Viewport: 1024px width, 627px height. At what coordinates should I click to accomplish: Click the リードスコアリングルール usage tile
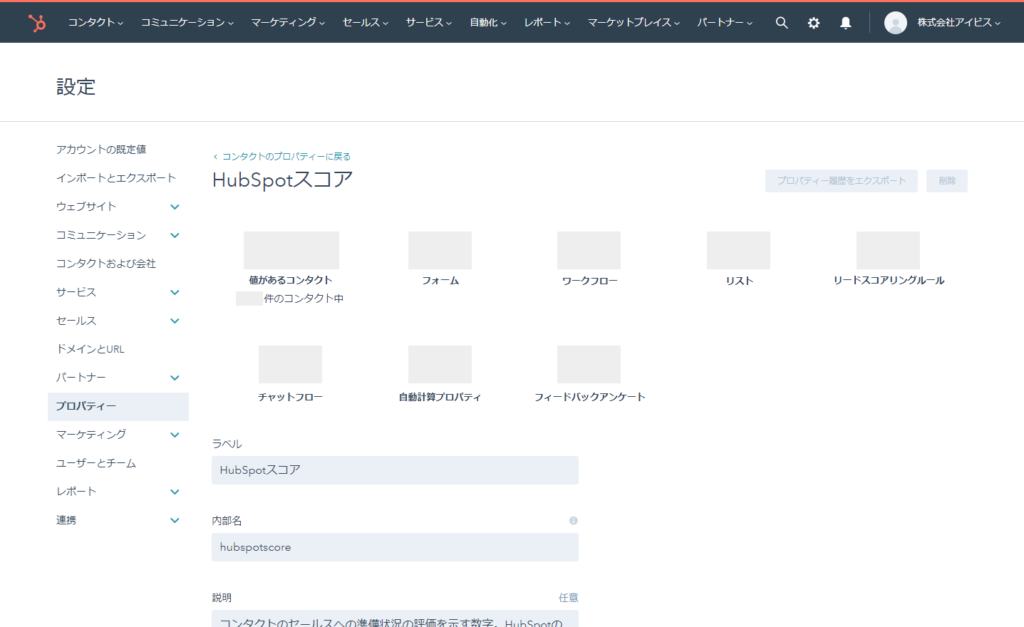[x=888, y=259]
